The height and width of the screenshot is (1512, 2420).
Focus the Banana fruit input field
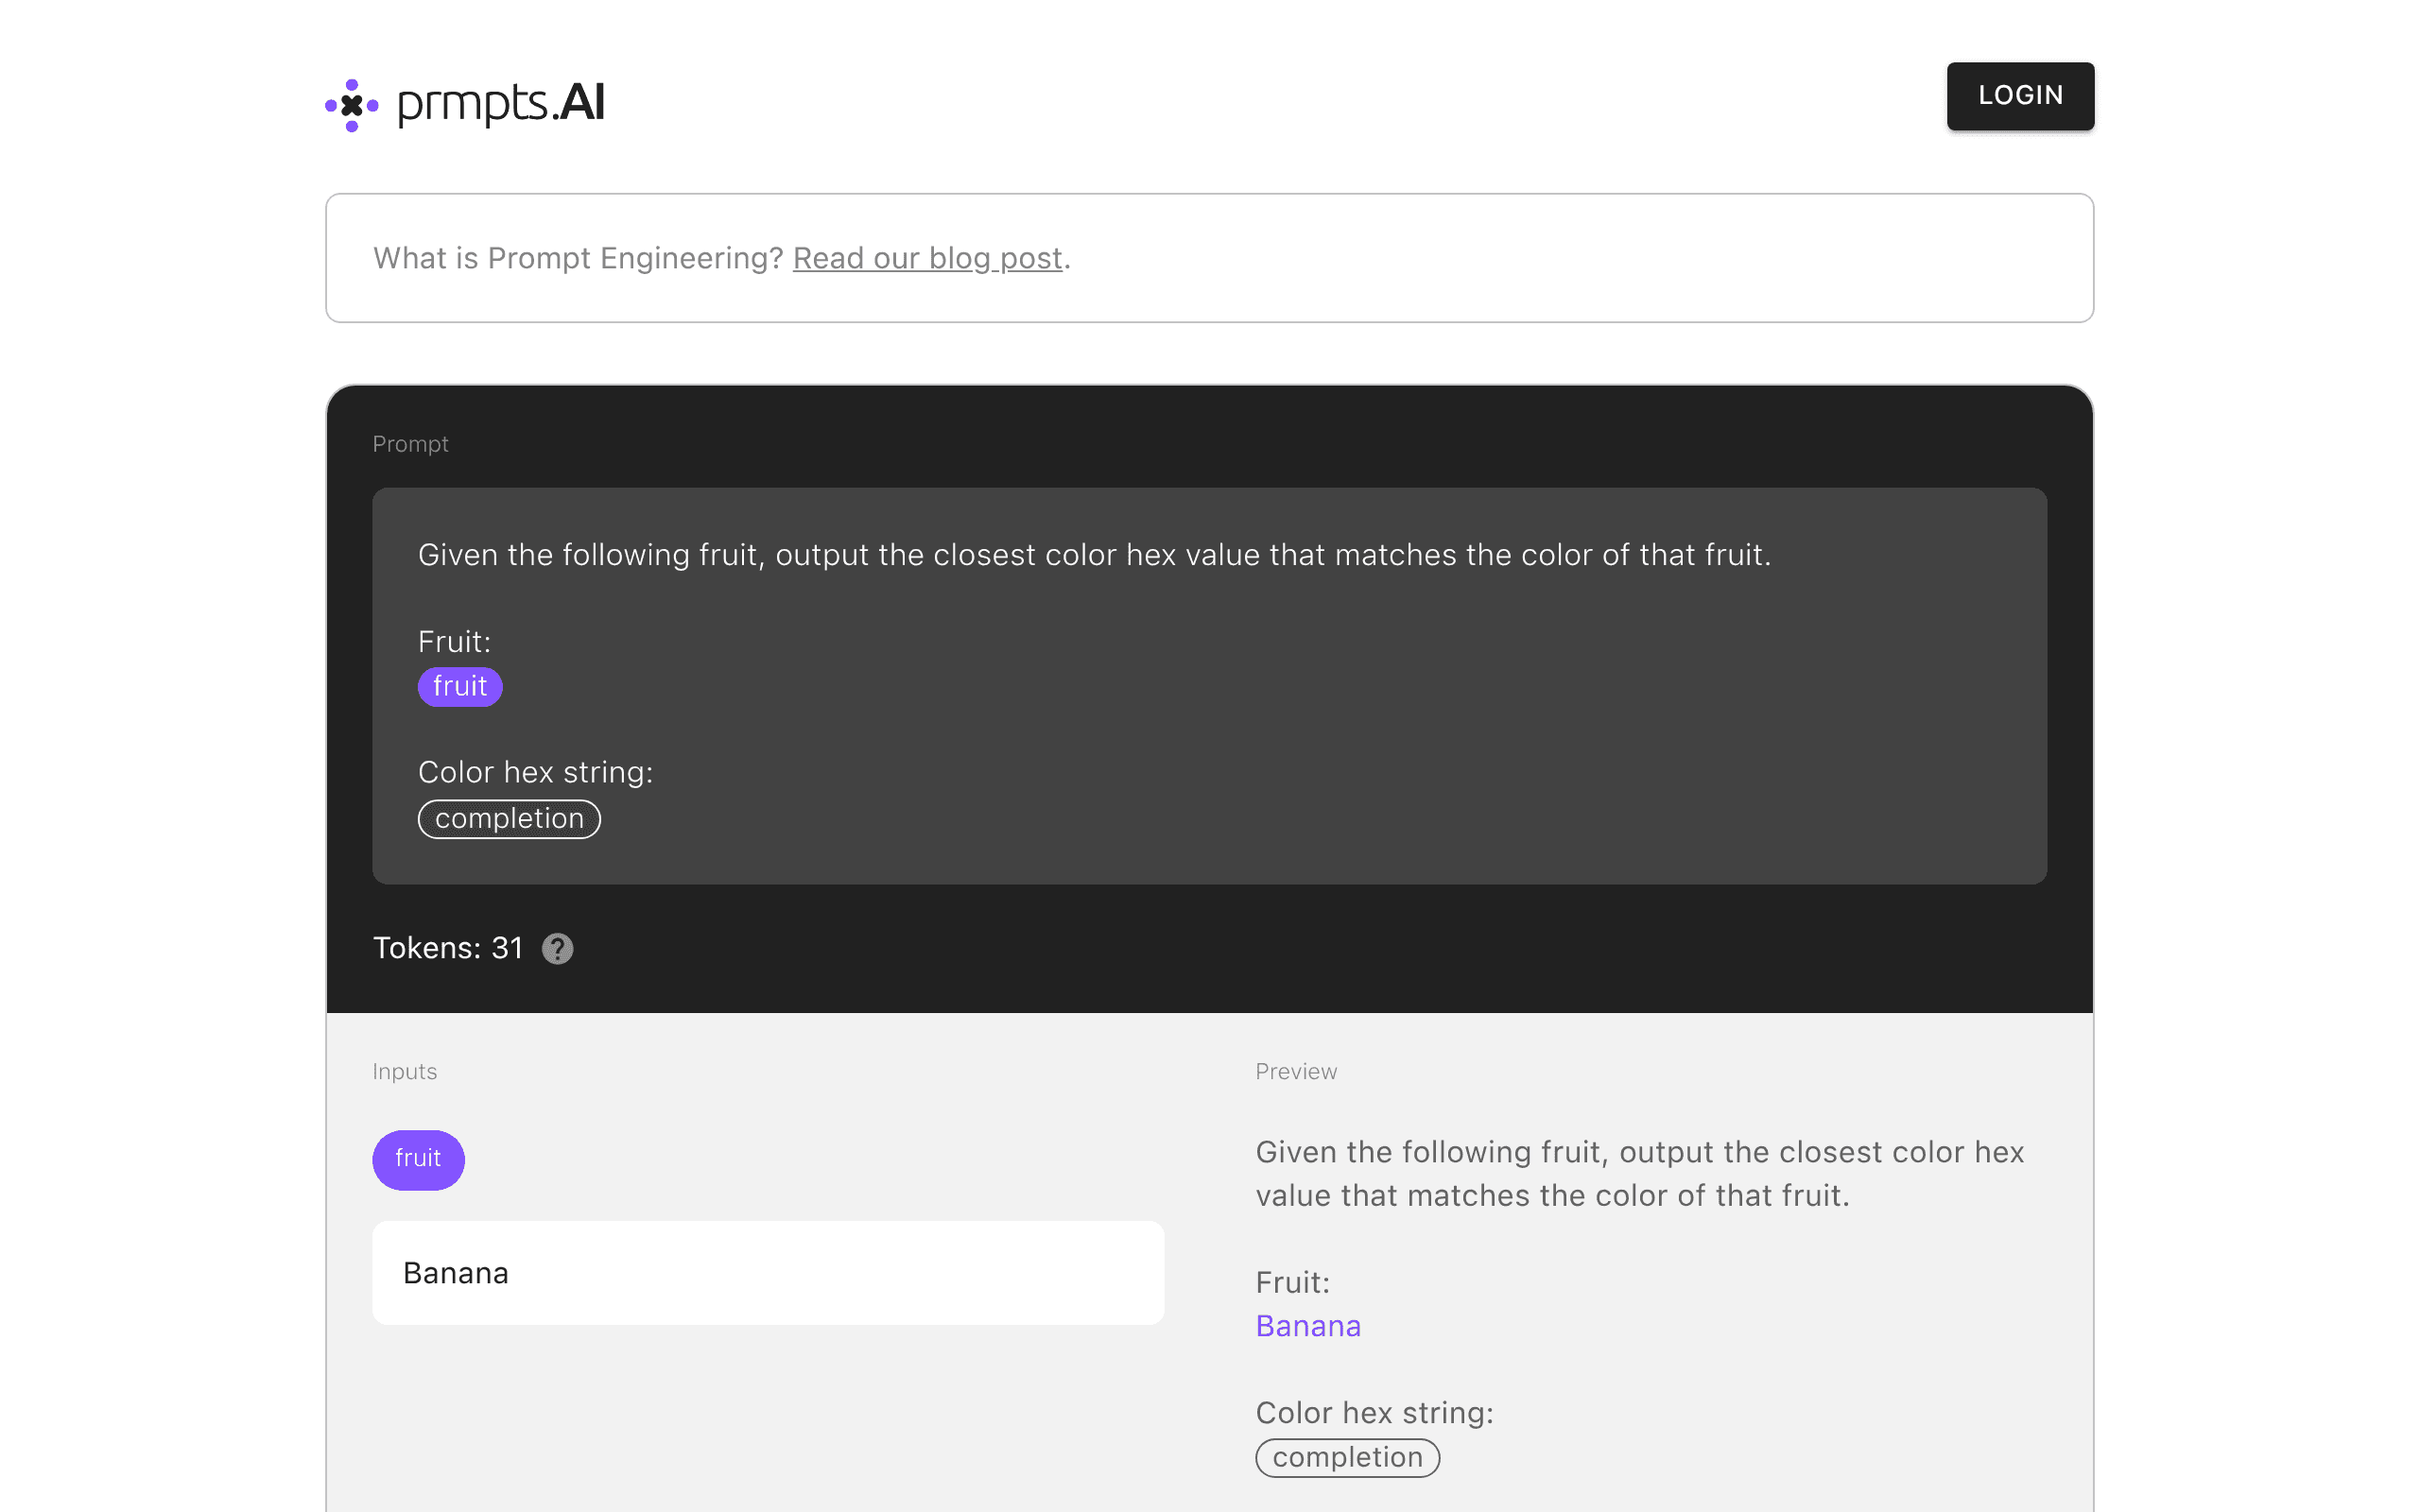click(768, 1272)
